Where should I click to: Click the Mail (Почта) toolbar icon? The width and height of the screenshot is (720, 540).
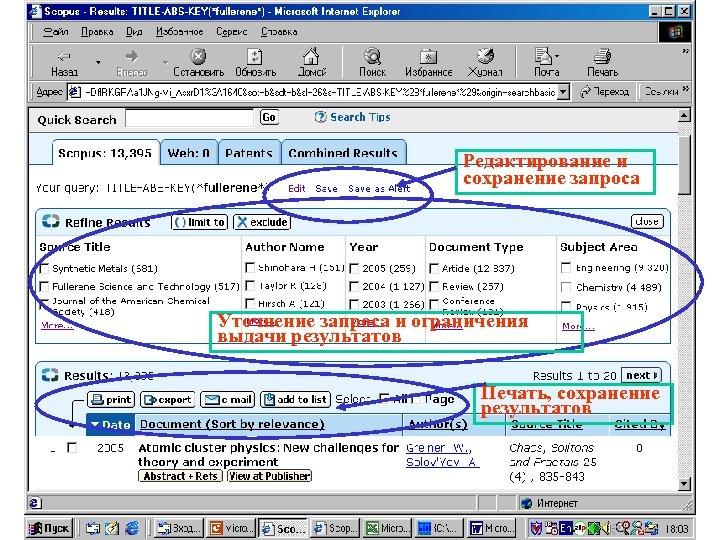544,56
